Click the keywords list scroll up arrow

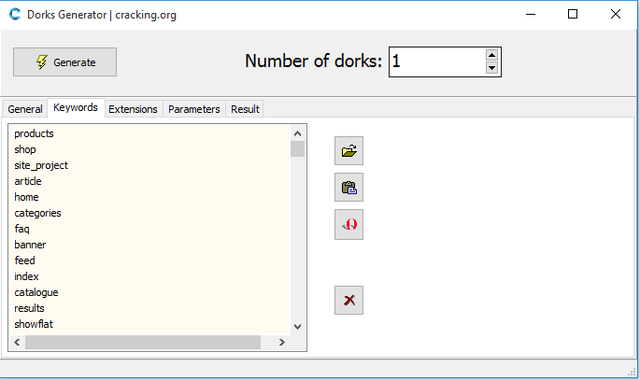click(298, 133)
